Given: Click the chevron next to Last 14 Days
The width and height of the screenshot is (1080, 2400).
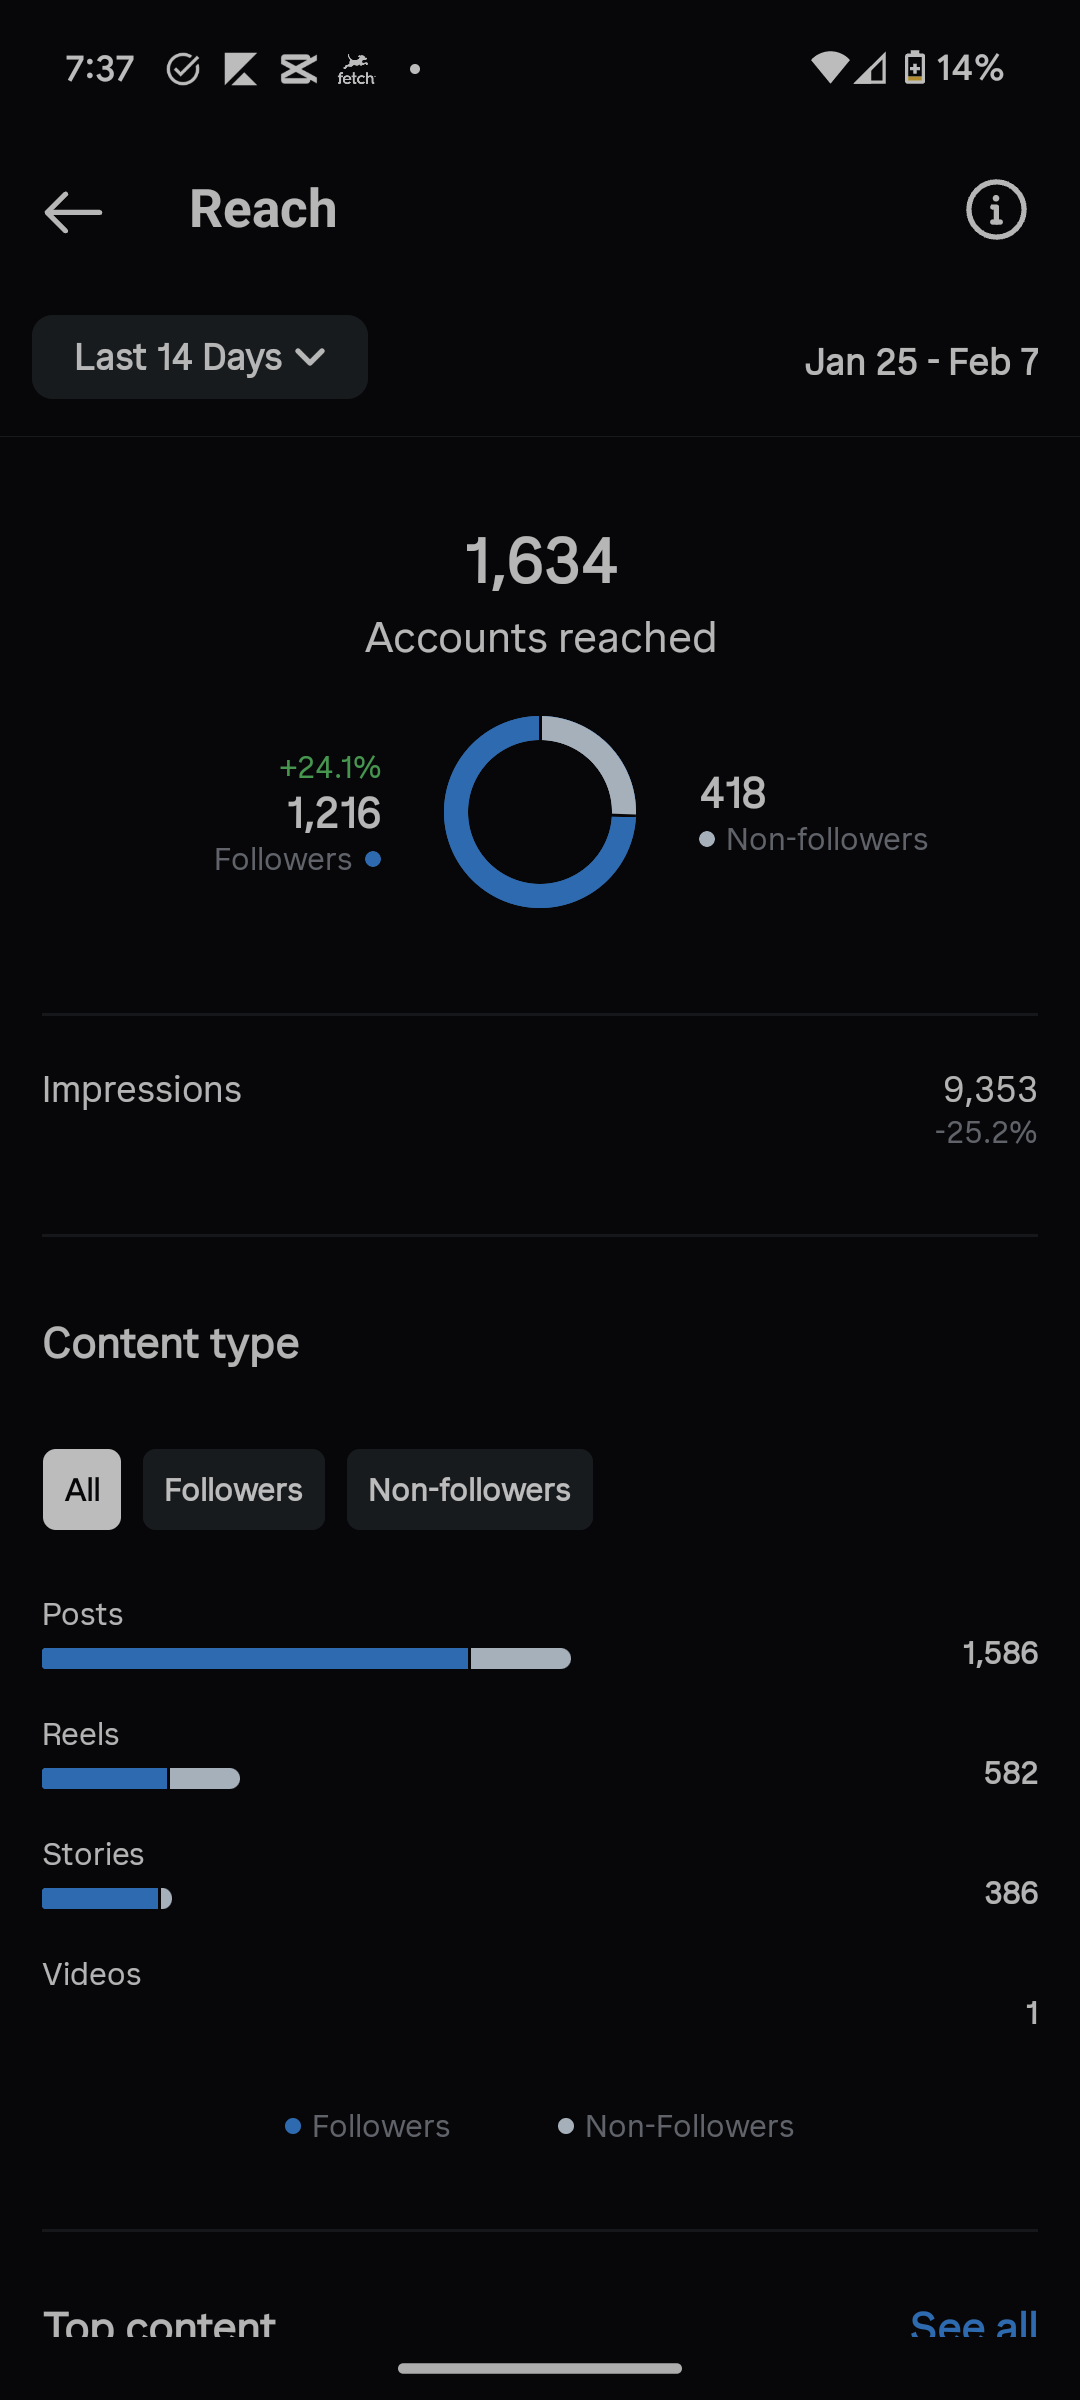Looking at the screenshot, I should pos(311,357).
